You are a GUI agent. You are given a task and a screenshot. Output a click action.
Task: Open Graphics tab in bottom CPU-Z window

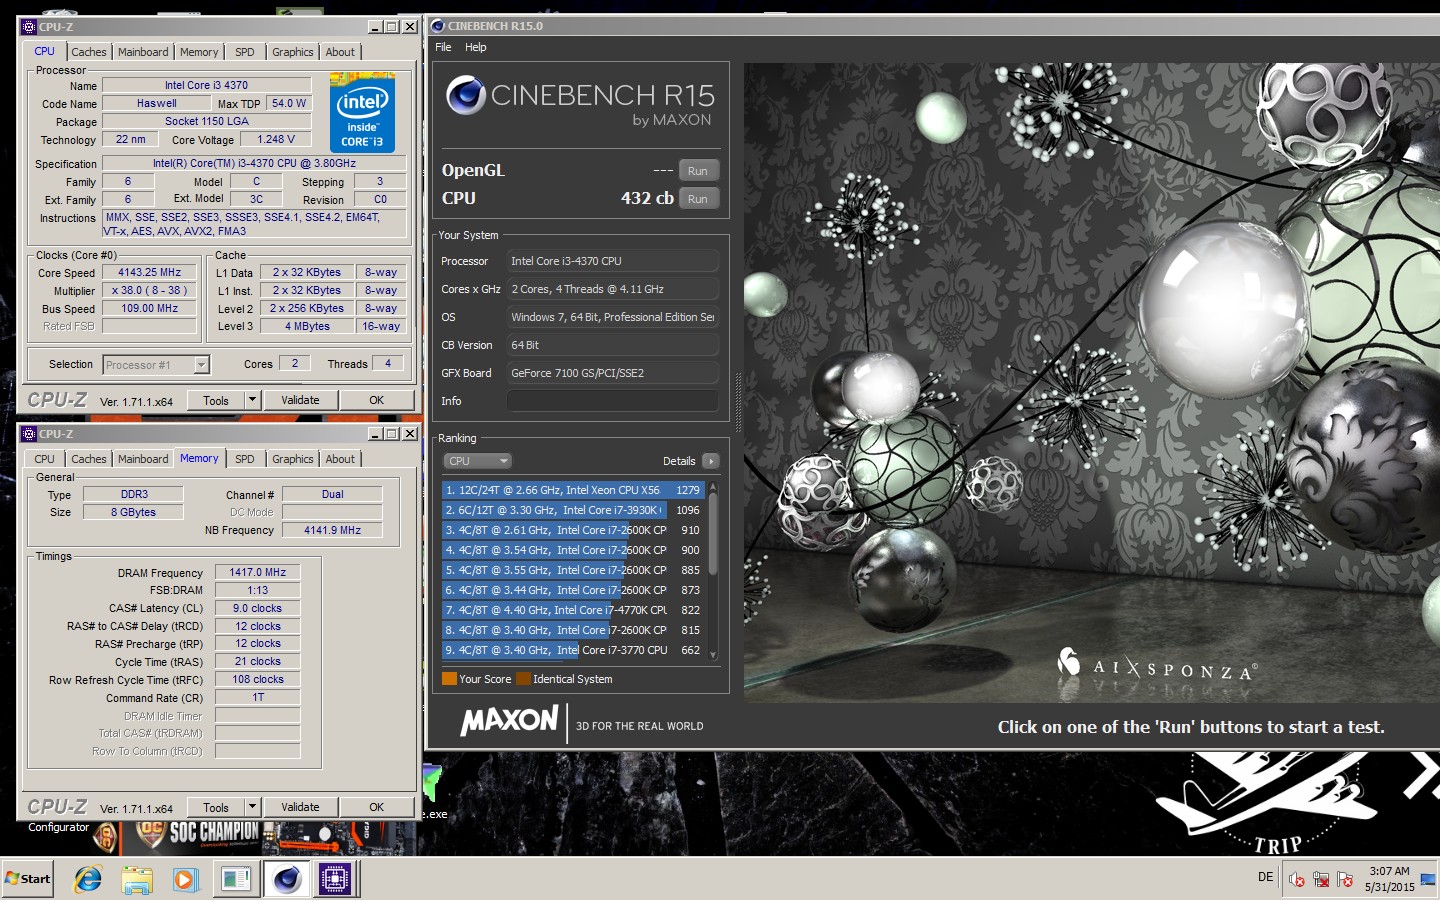(x=293, y=459)
